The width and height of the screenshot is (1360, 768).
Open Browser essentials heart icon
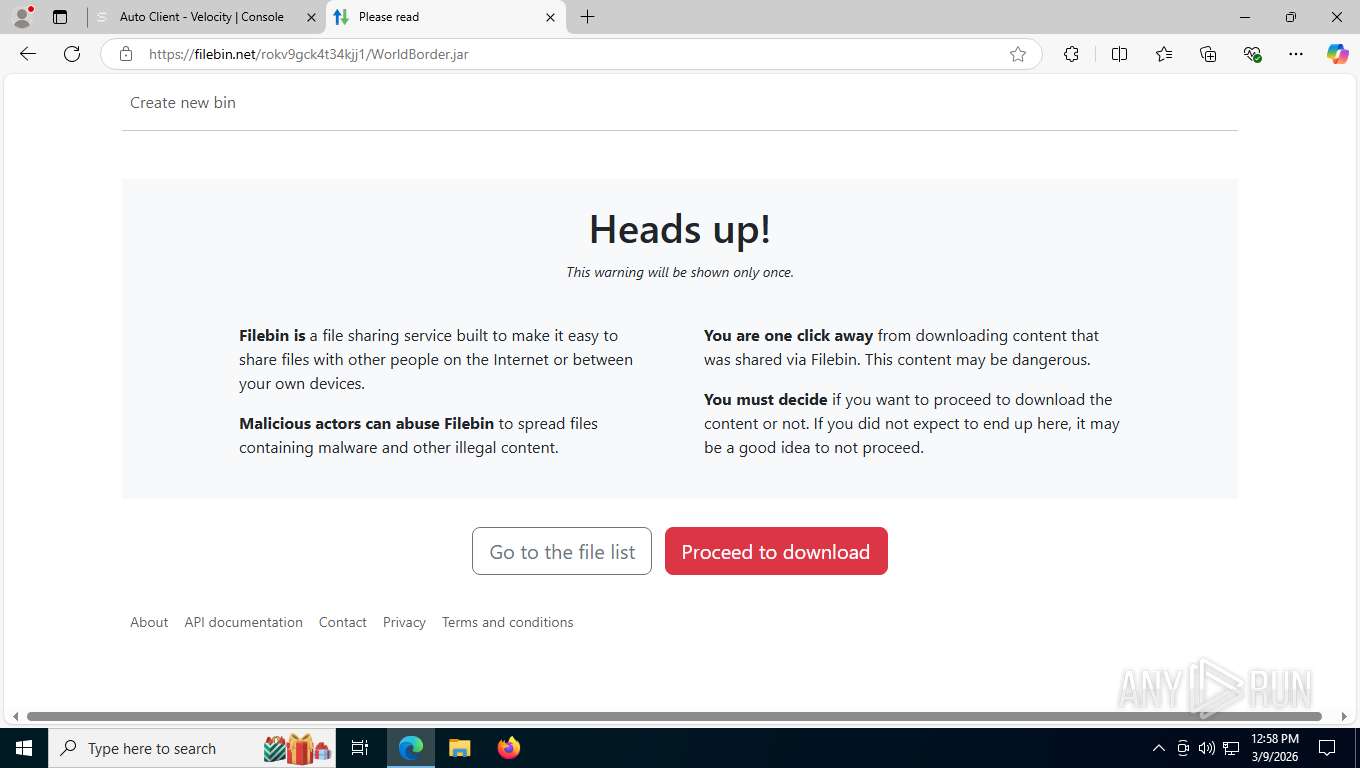pos(1252,54)
